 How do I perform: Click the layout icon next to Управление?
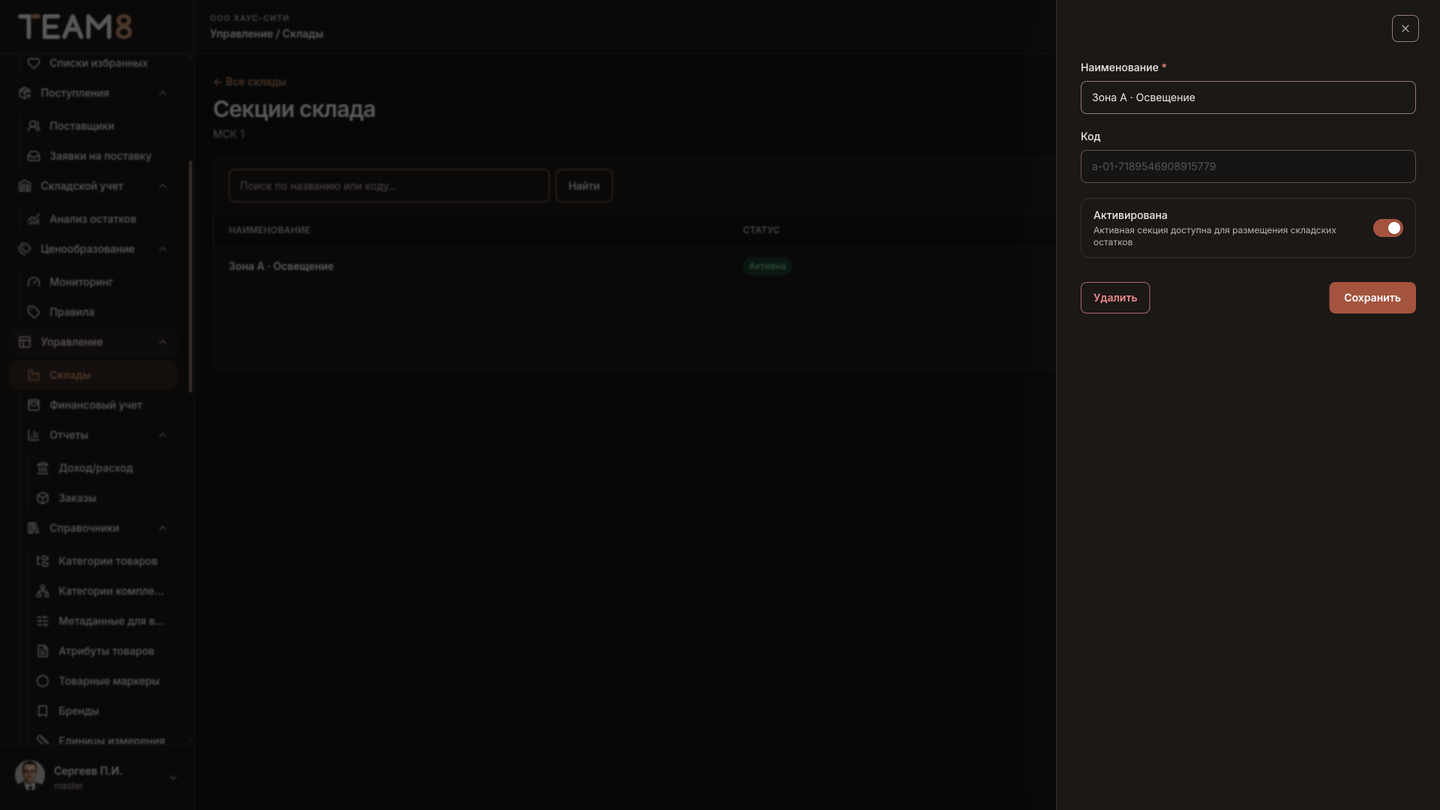coord(25,342)
